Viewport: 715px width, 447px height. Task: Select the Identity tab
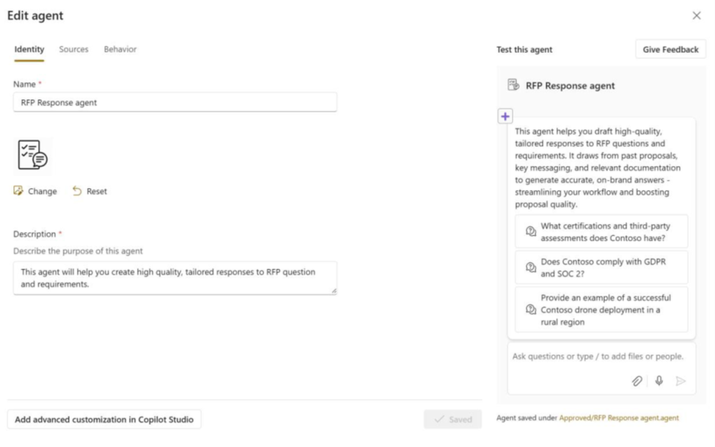(x=29, y=49)
